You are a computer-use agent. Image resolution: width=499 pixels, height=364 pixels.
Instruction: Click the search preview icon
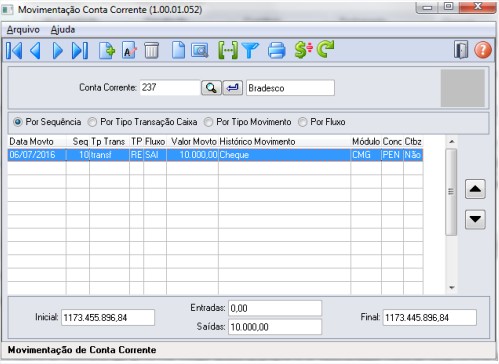200,51
